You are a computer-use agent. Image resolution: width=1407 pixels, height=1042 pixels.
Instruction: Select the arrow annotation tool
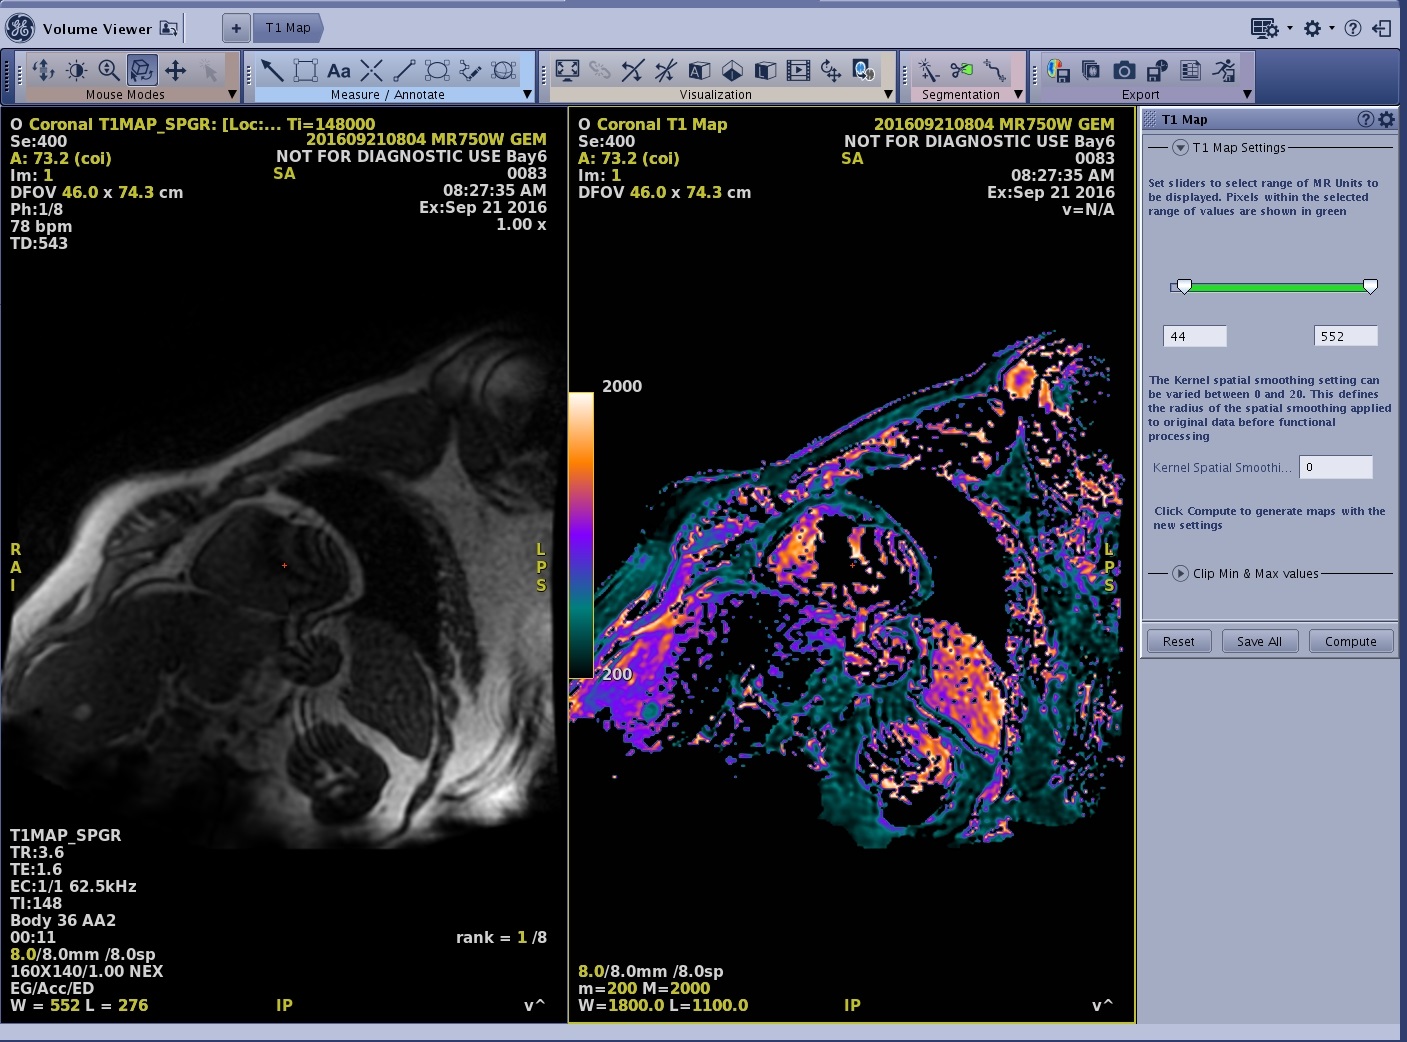click(x=272, y=70)
